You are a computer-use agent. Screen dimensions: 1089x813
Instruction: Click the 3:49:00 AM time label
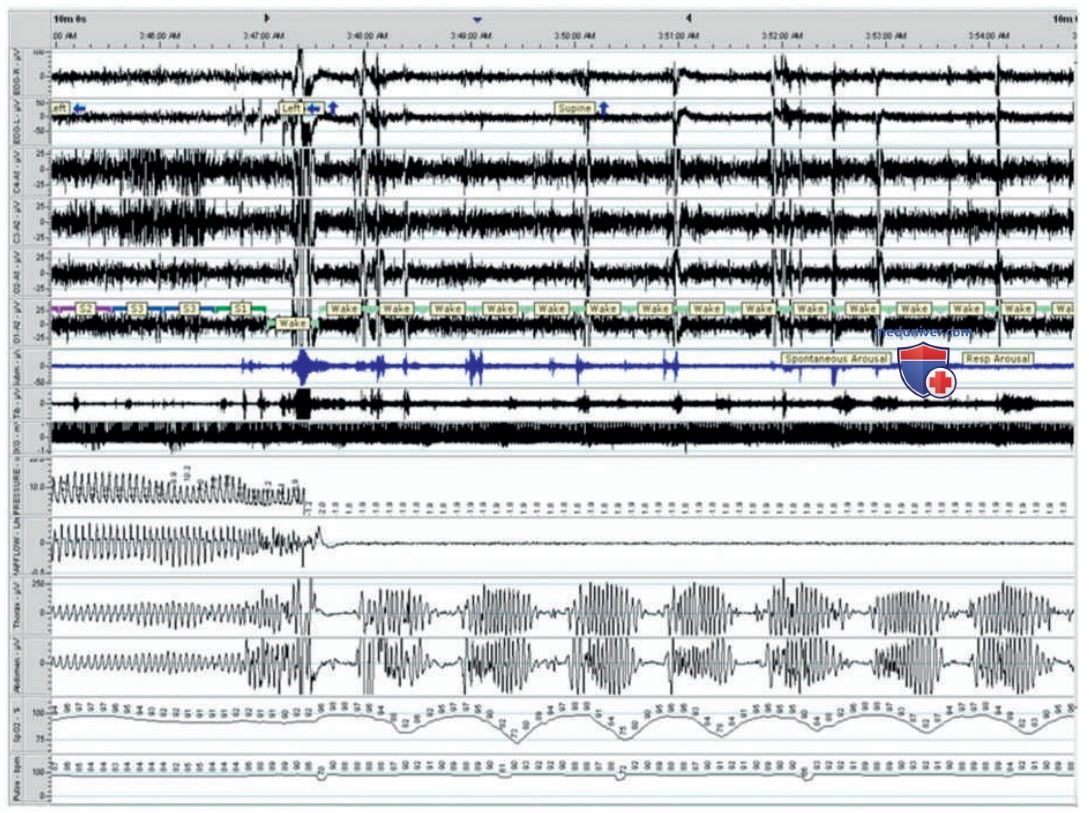tap(471, 35)
